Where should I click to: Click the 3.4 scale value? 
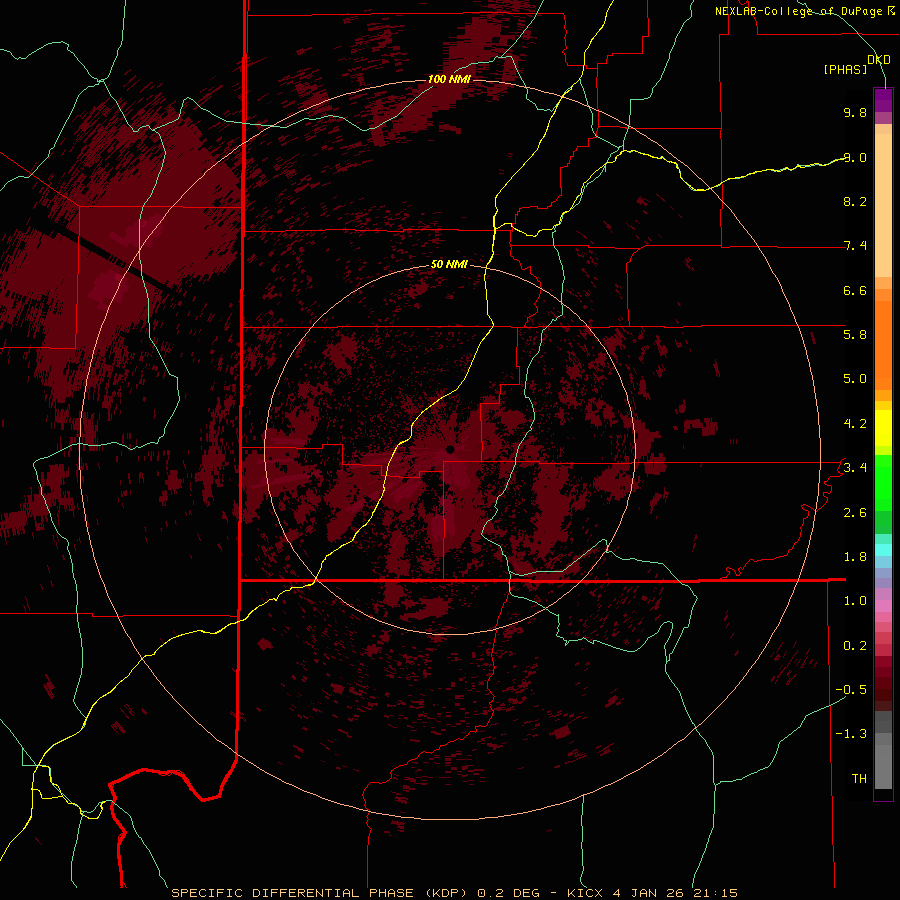[855, 467]
